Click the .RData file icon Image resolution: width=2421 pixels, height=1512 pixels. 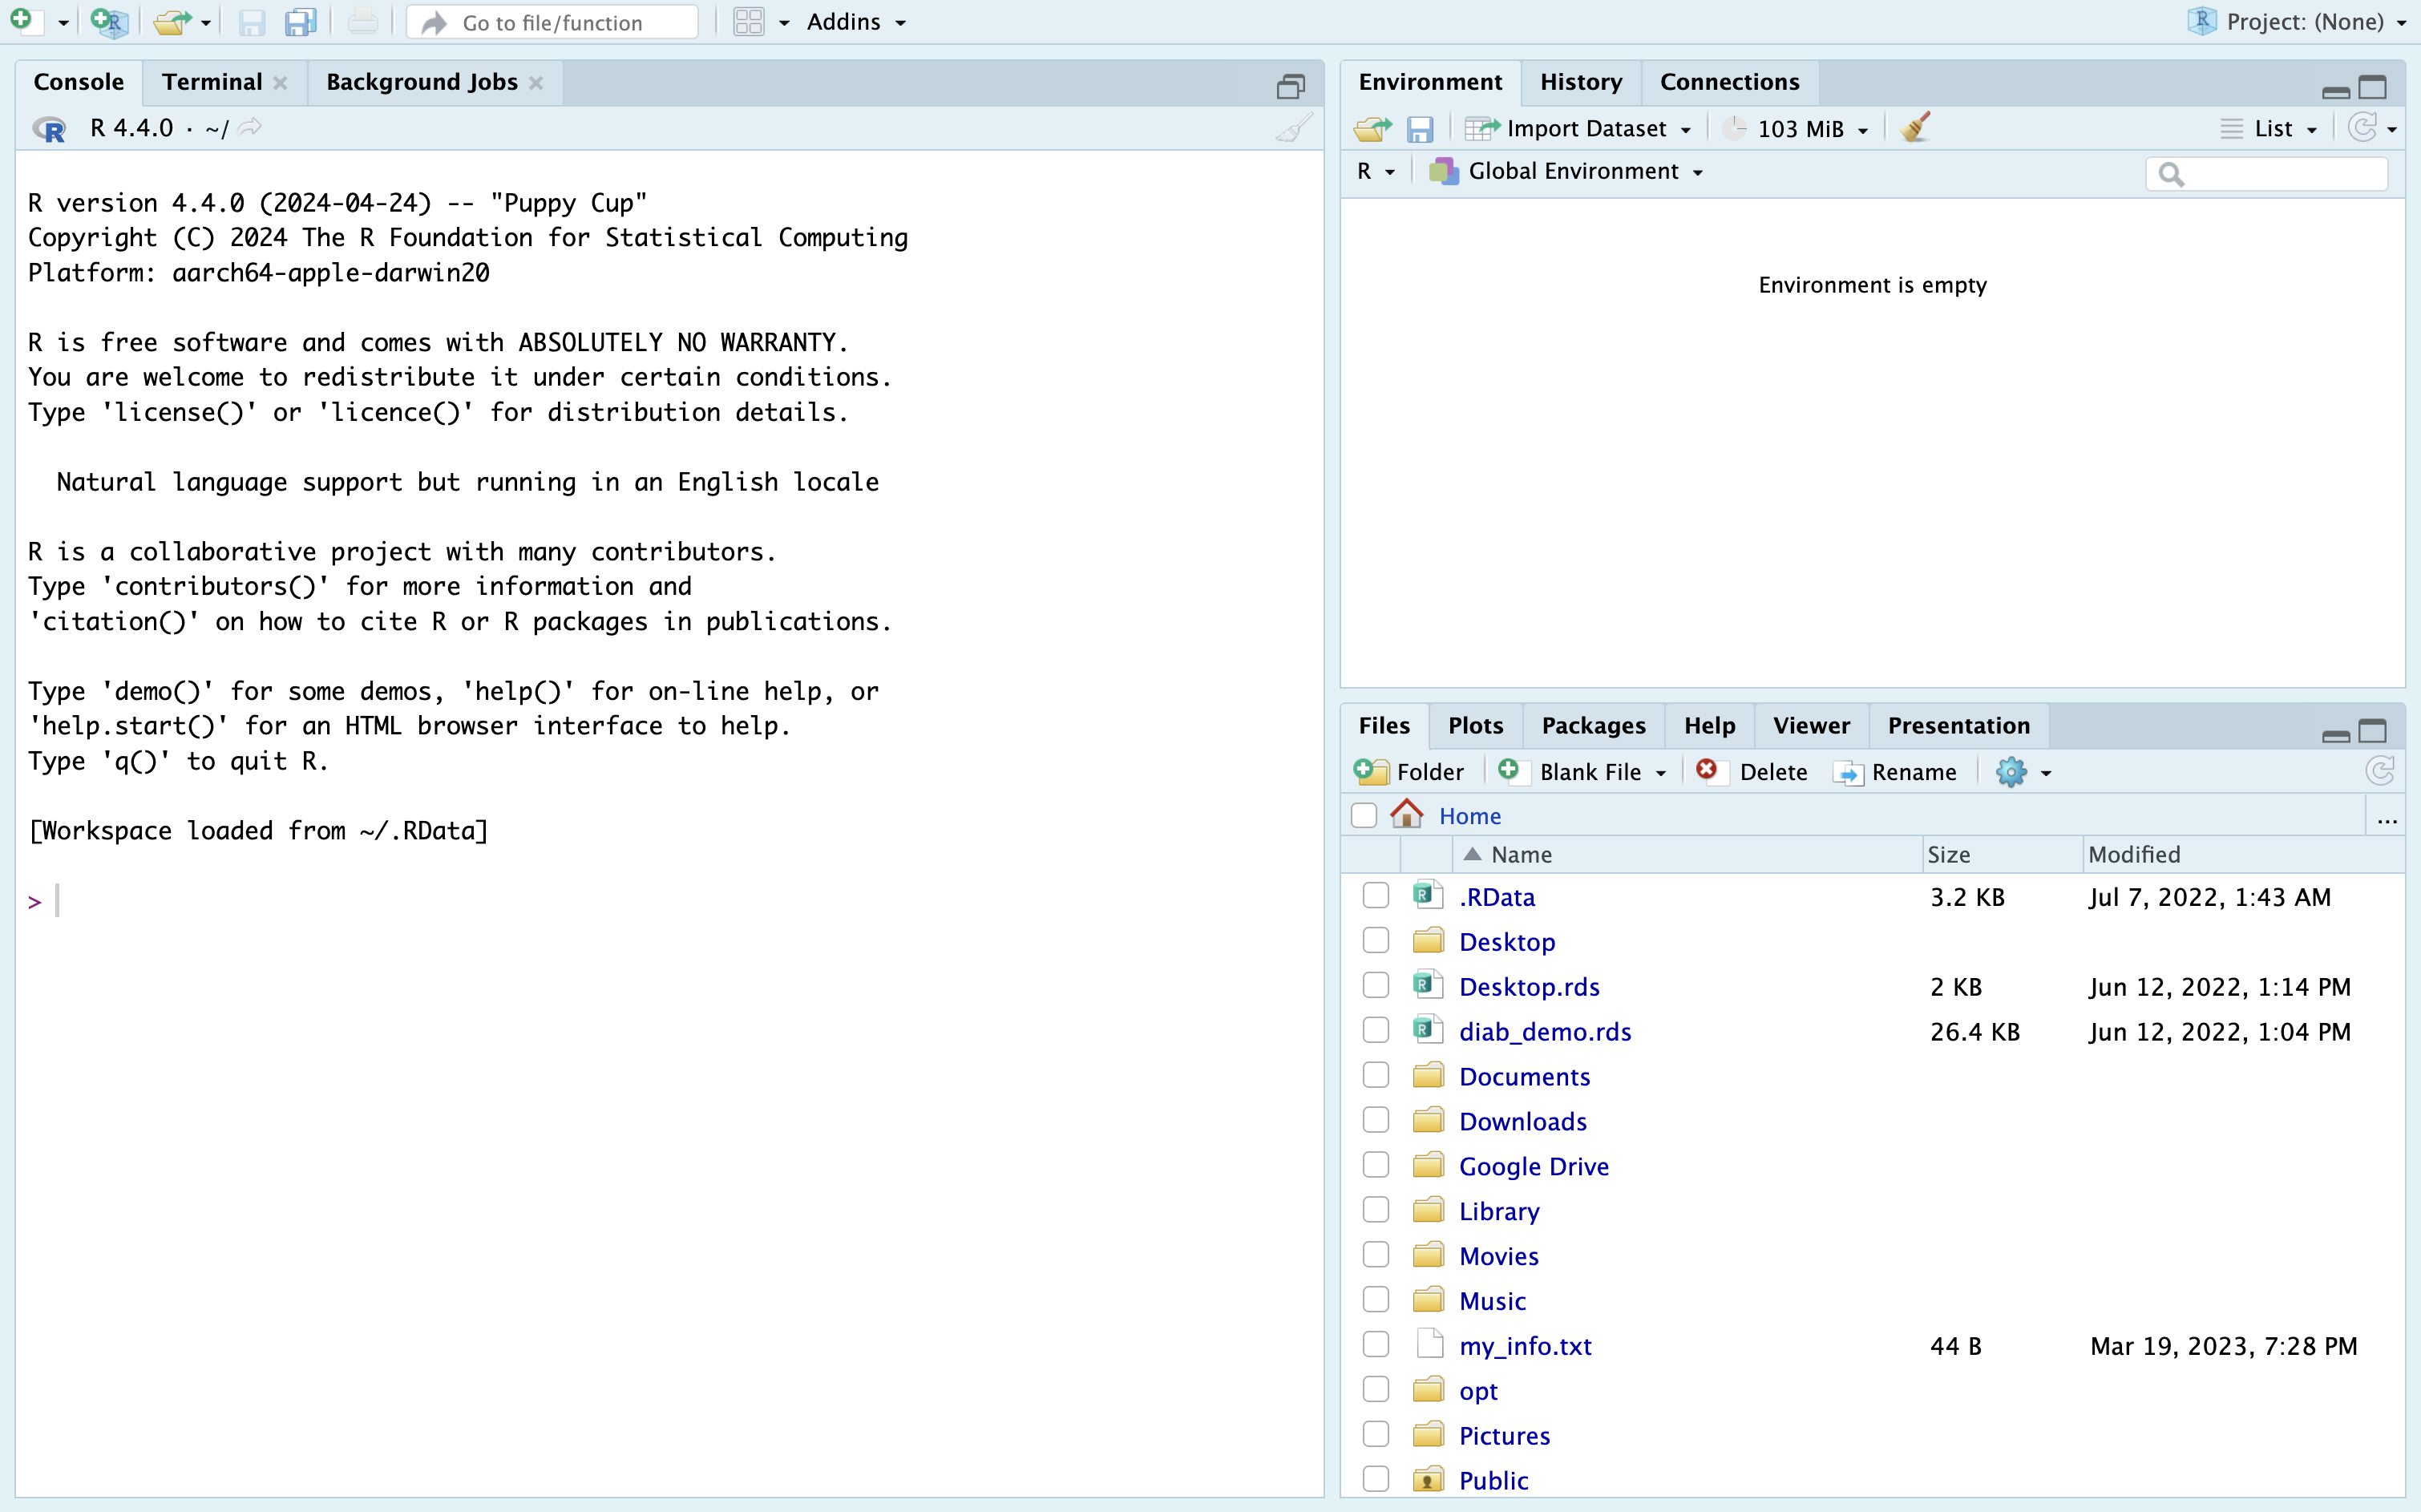(1428, 895)
